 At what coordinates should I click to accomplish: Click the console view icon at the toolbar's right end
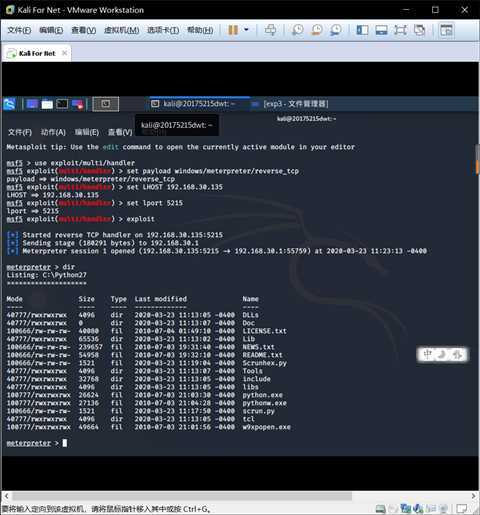coord(446,30)
